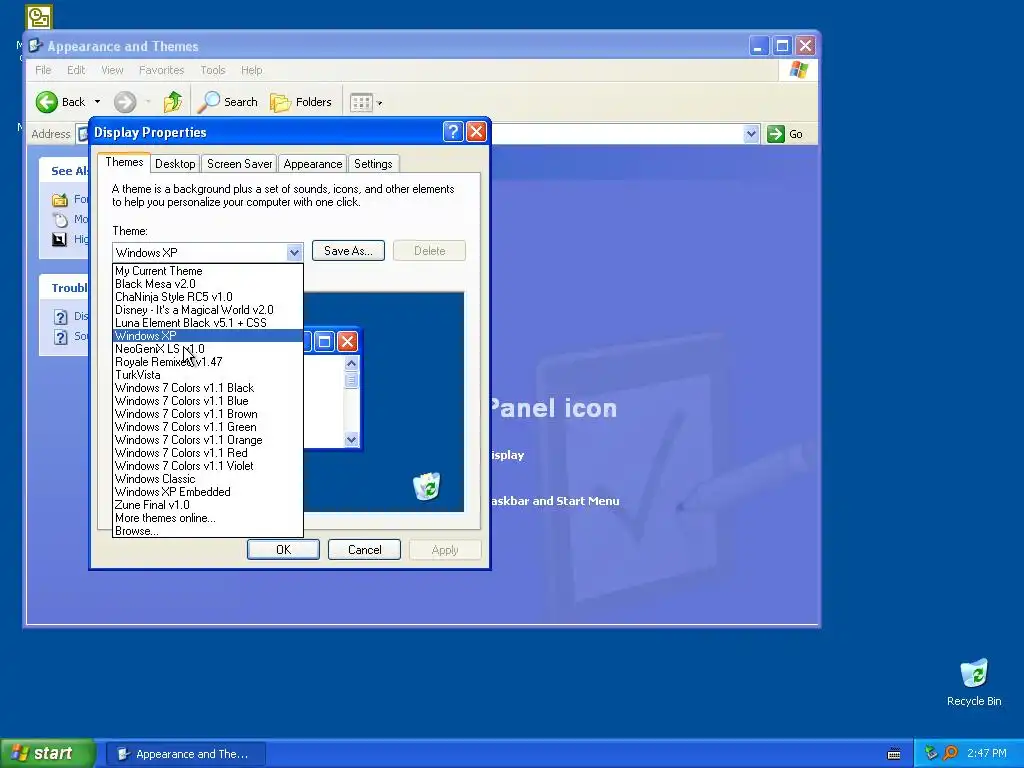The image size is (1024, 768).
Task: Collapse the Theme dropdown arrow
Action: (294, 252)
